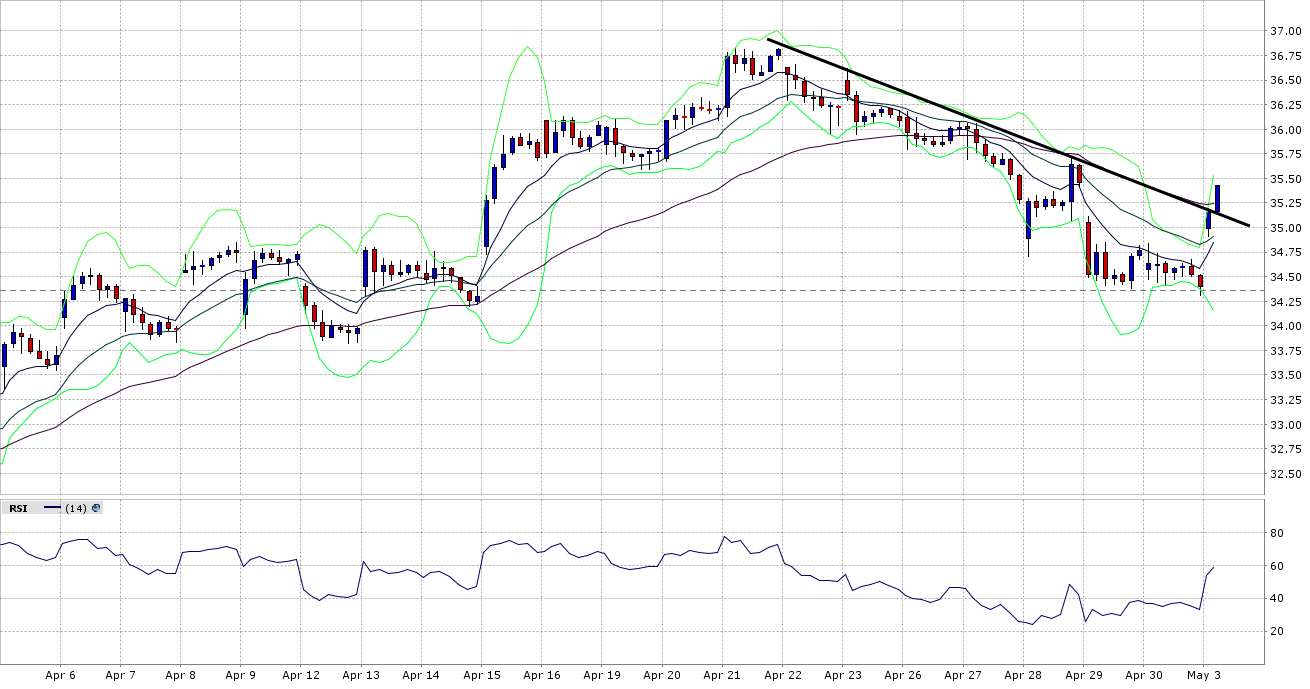Click the horizontal dashed line near 34.35

pos(632,290)
